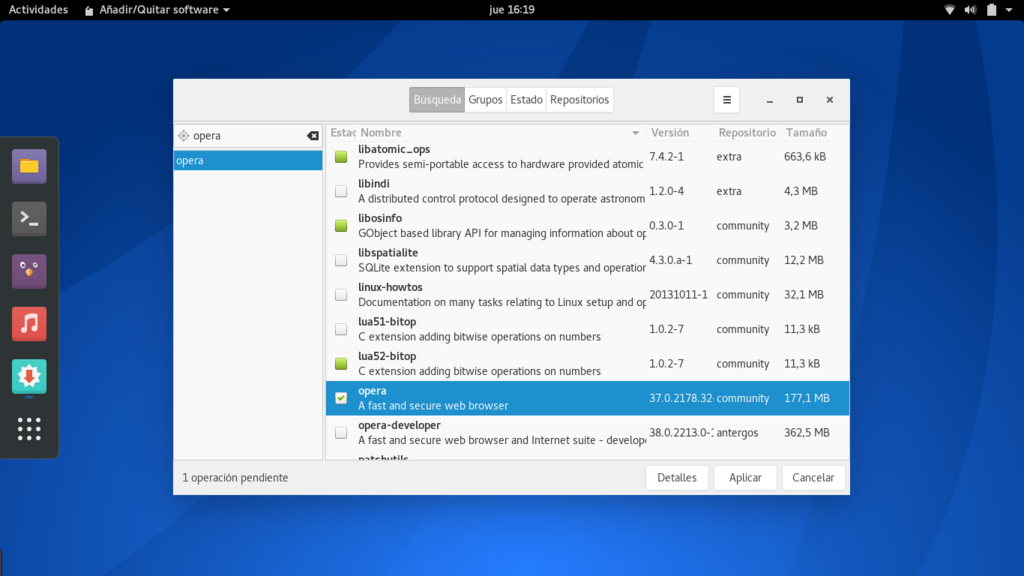The height and width of the screenshot is (576, 1024).
Task: Click the 362,5 MB size cell
Action: 807,432
